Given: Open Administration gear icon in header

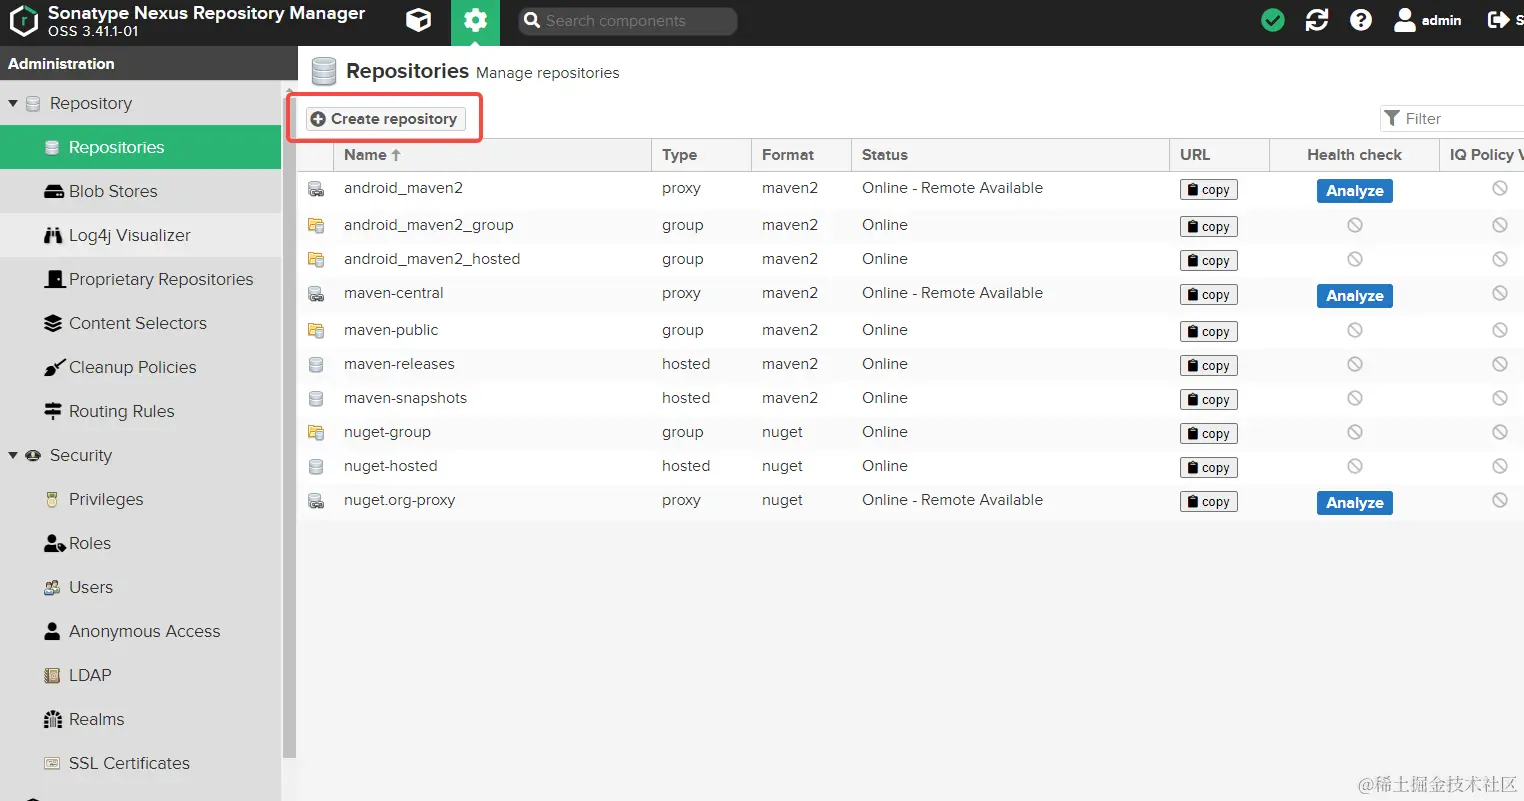Looking at the screenshot, I should tap(475, 22).
